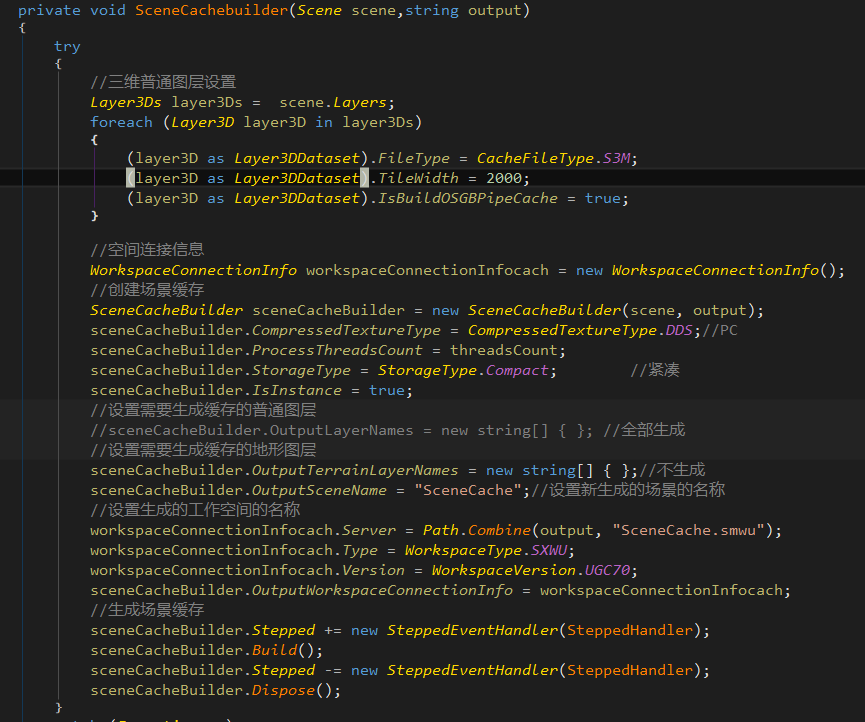Click the TileWidth property
The height and width of the screenshot is (722, 865).
[418, 178]
